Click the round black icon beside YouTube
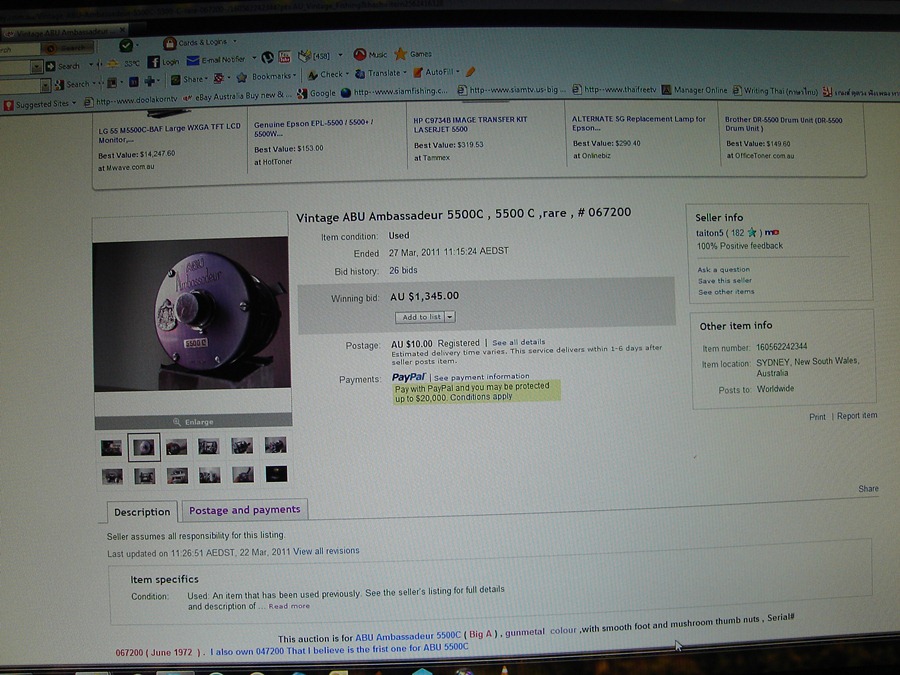900x675 pixels. [267, 57]
